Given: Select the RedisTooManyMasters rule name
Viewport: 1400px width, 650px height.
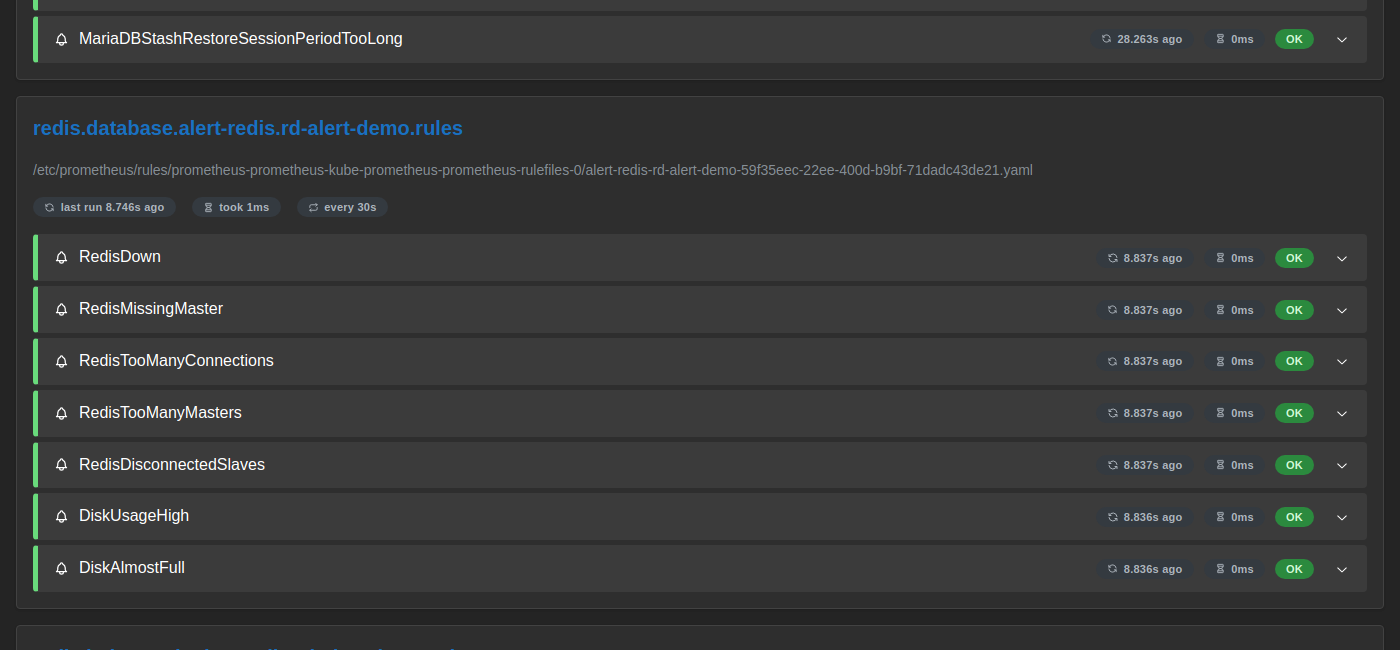Looking at the screenshot, I should point(160,413).
